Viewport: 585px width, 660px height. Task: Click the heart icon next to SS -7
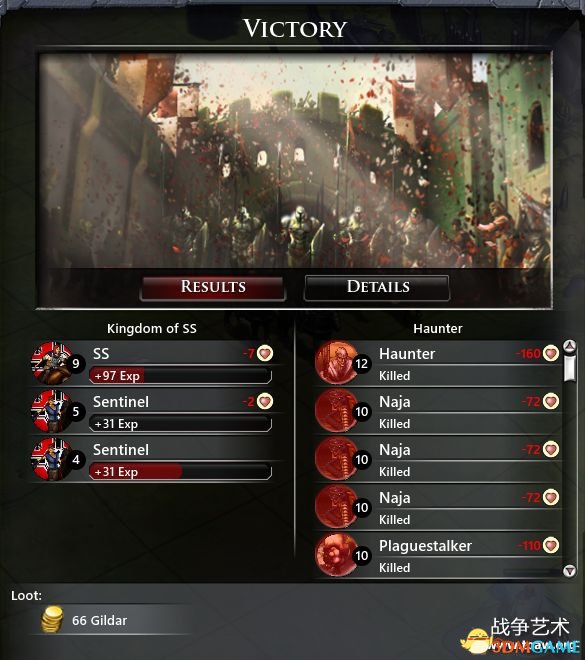coord(265,353)
